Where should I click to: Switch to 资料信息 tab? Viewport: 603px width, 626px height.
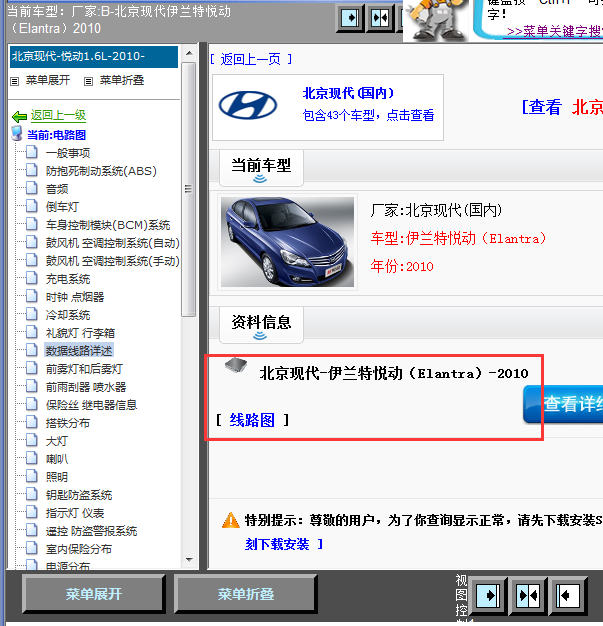(261, 325)
